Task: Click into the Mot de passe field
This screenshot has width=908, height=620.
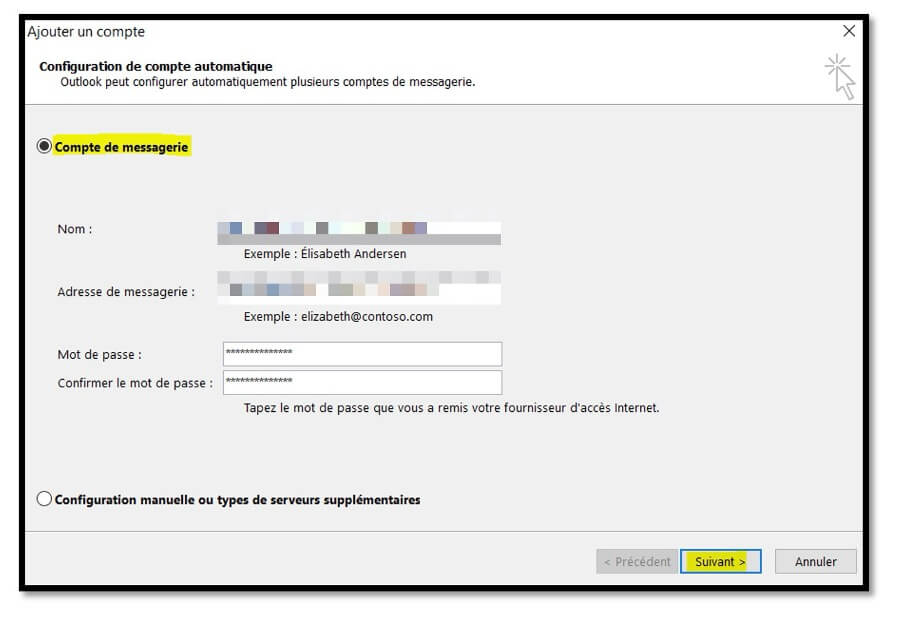Action: (x=361, y=354)
